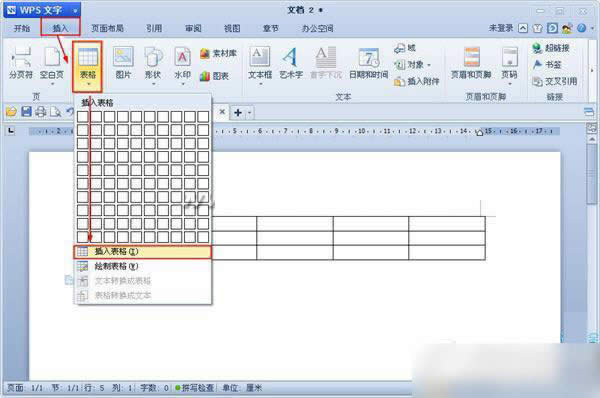This screenshot has height=398, width=600.
Task: Open the Shapes (形状) icon
Action: coord(153,63)
